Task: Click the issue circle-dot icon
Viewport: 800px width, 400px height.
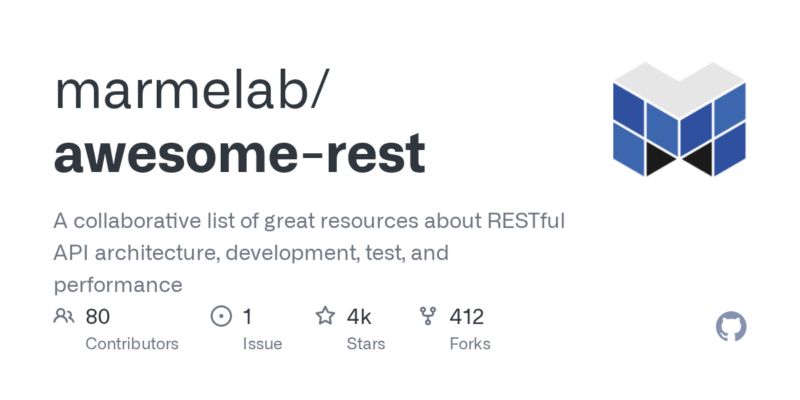Action: [x=221, y=317]
